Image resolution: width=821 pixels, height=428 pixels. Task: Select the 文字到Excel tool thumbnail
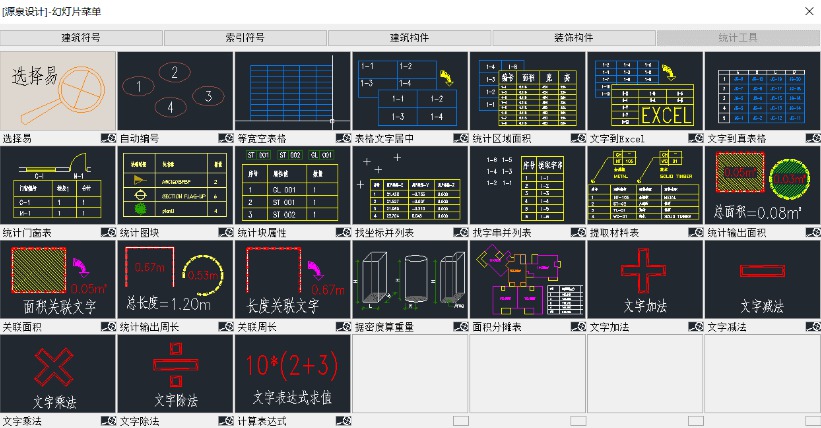645,91
